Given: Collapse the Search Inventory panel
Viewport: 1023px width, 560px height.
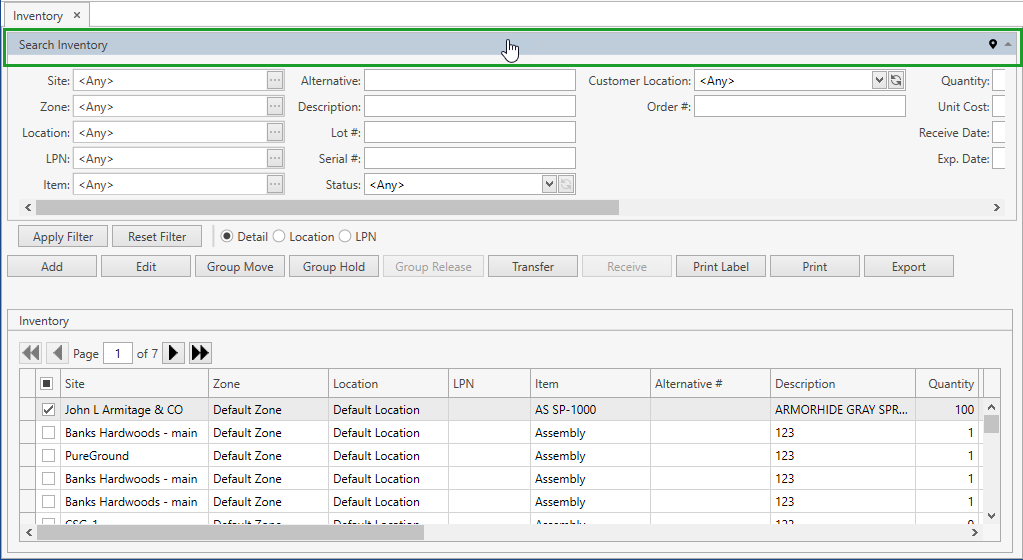Looking at the screenshot, I should pos(1008,45).
